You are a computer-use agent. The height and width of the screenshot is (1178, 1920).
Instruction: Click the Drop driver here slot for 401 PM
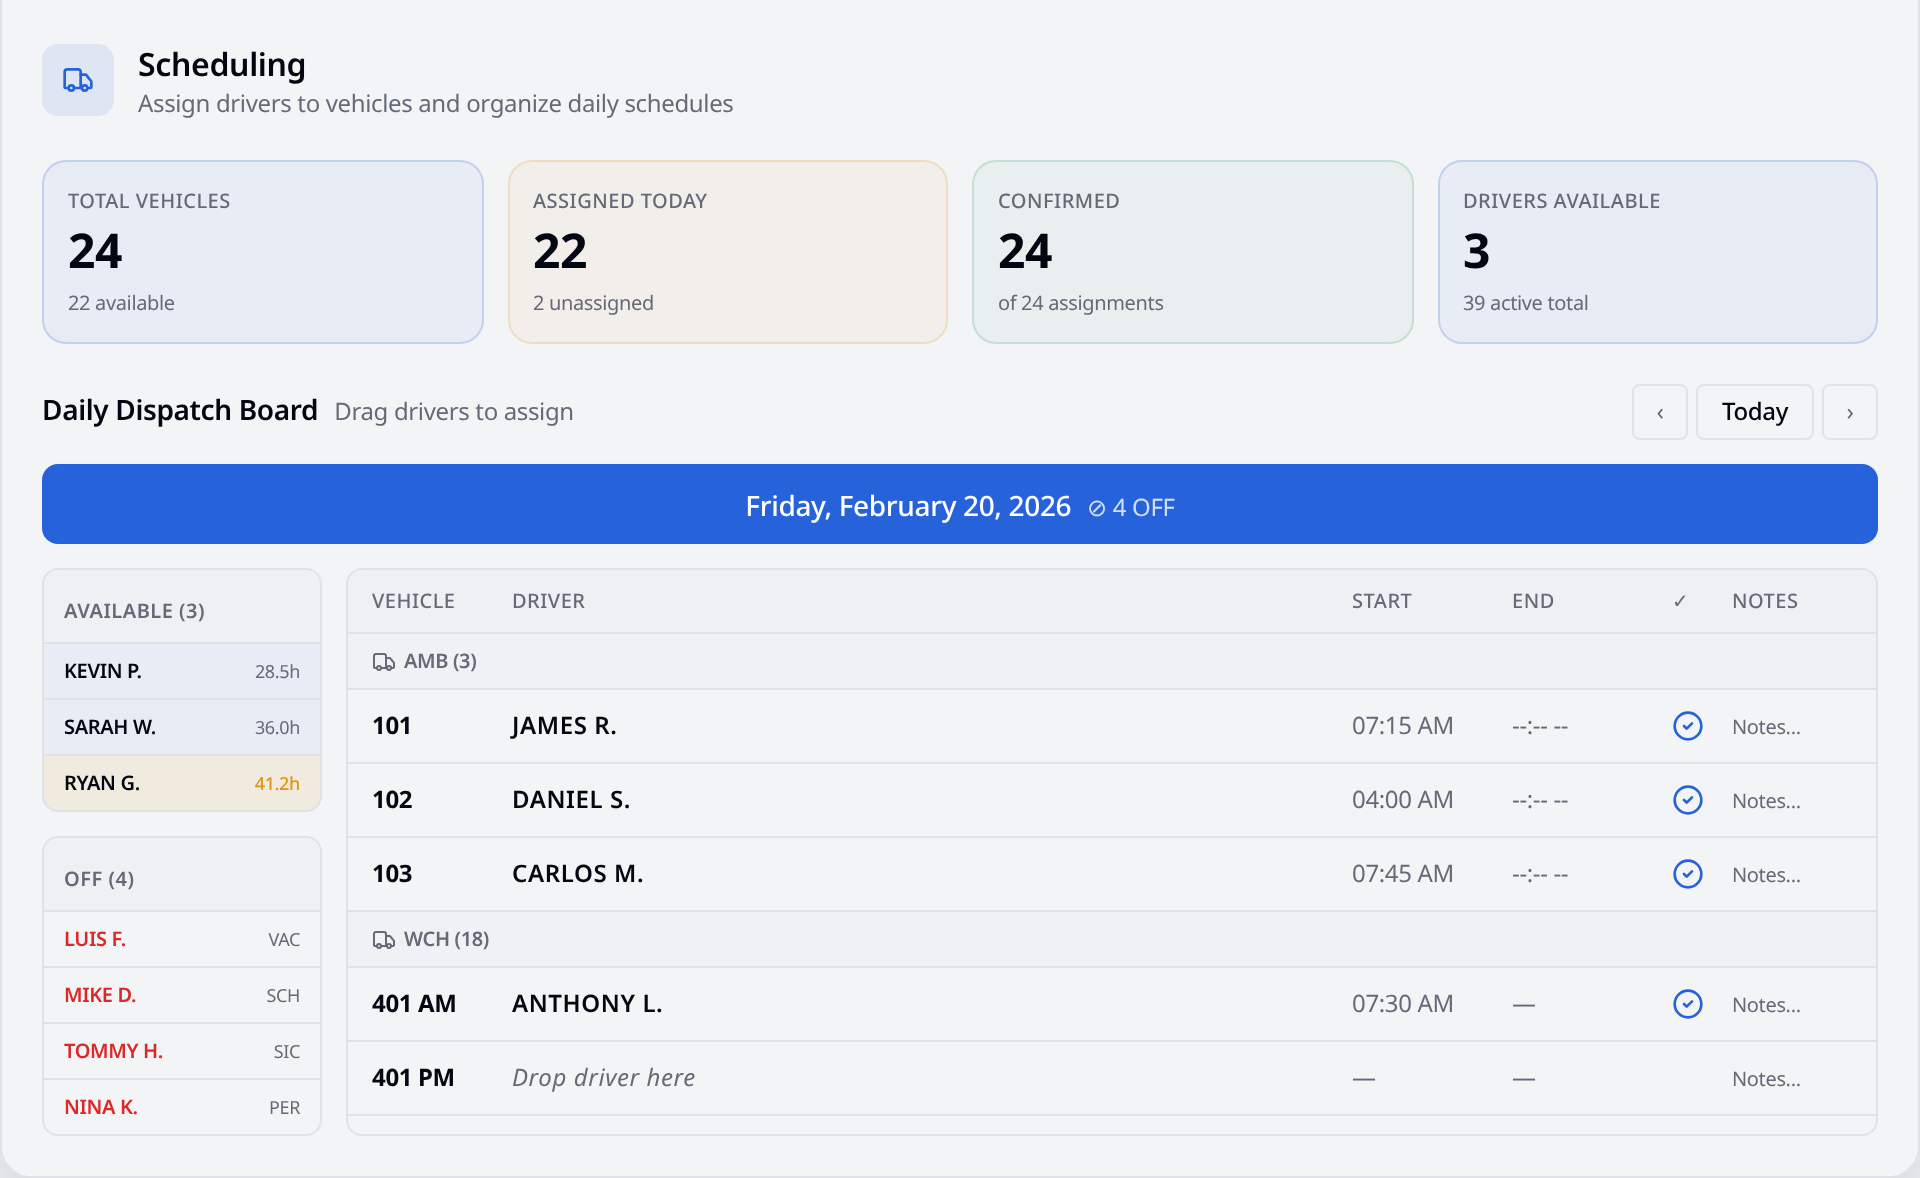point(604,1078)
